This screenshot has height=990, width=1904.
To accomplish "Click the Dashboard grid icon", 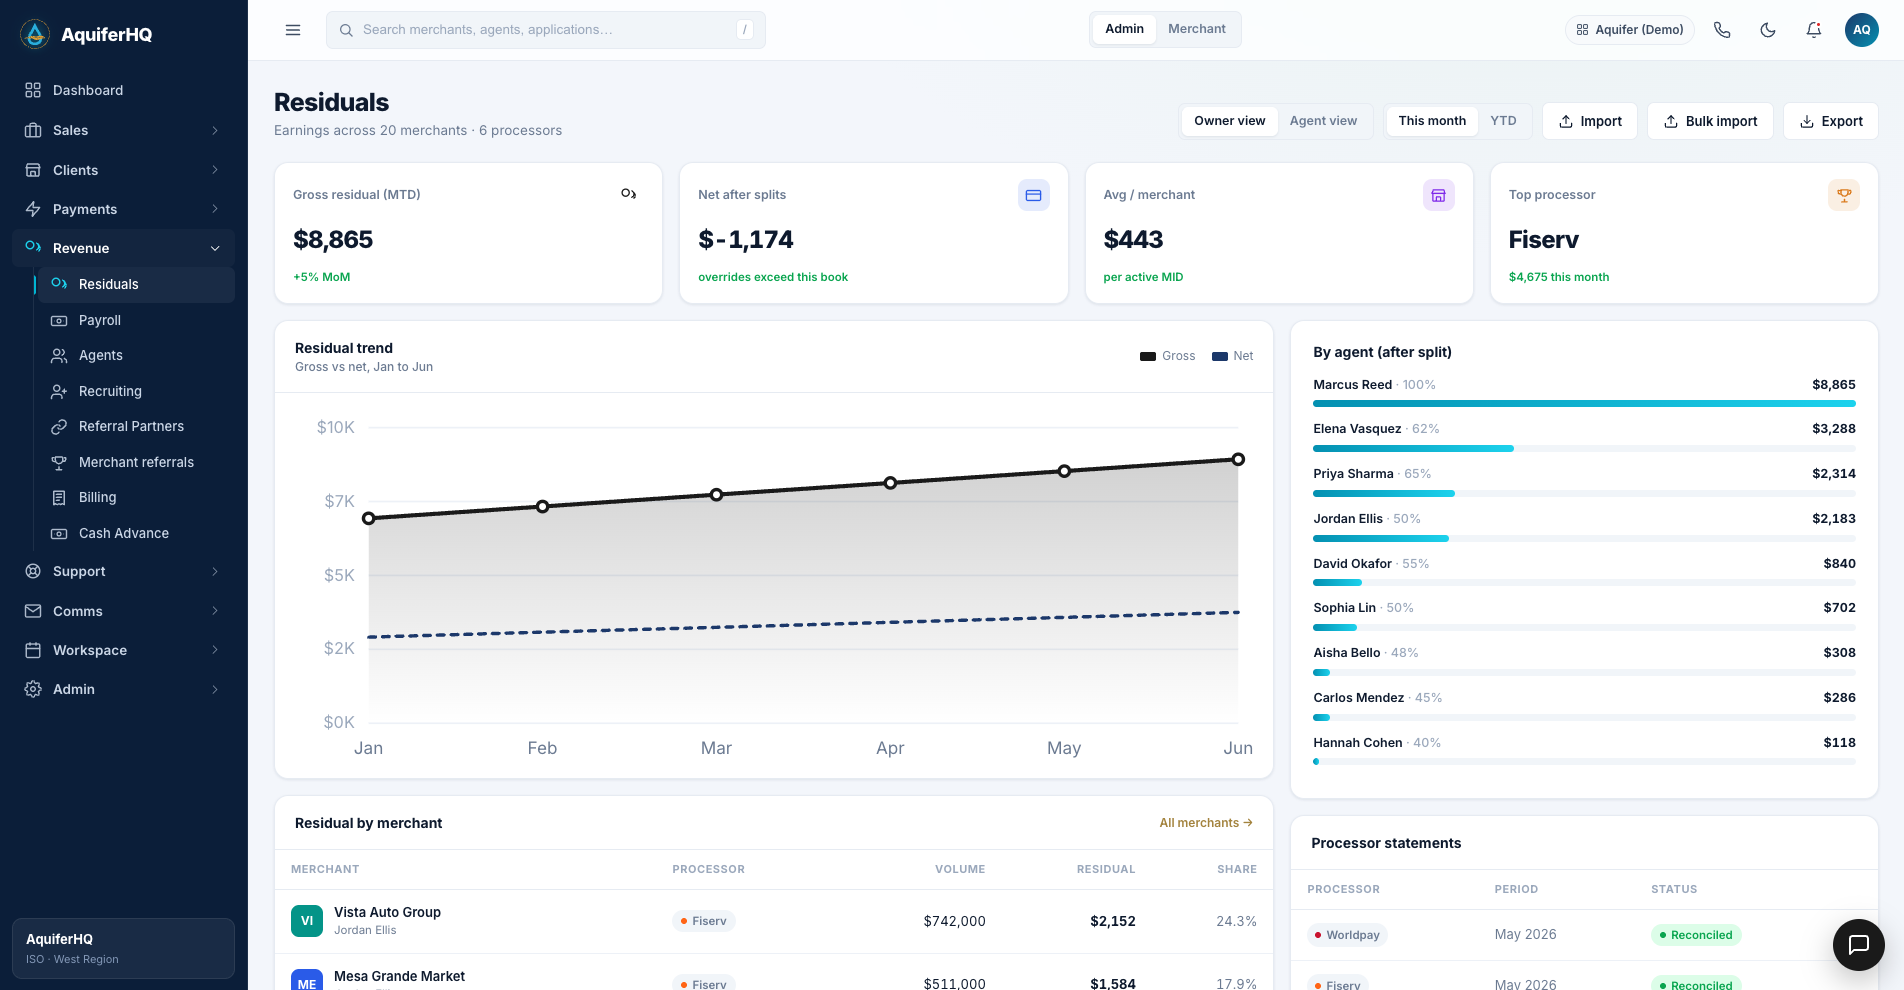I will (33, 90).
